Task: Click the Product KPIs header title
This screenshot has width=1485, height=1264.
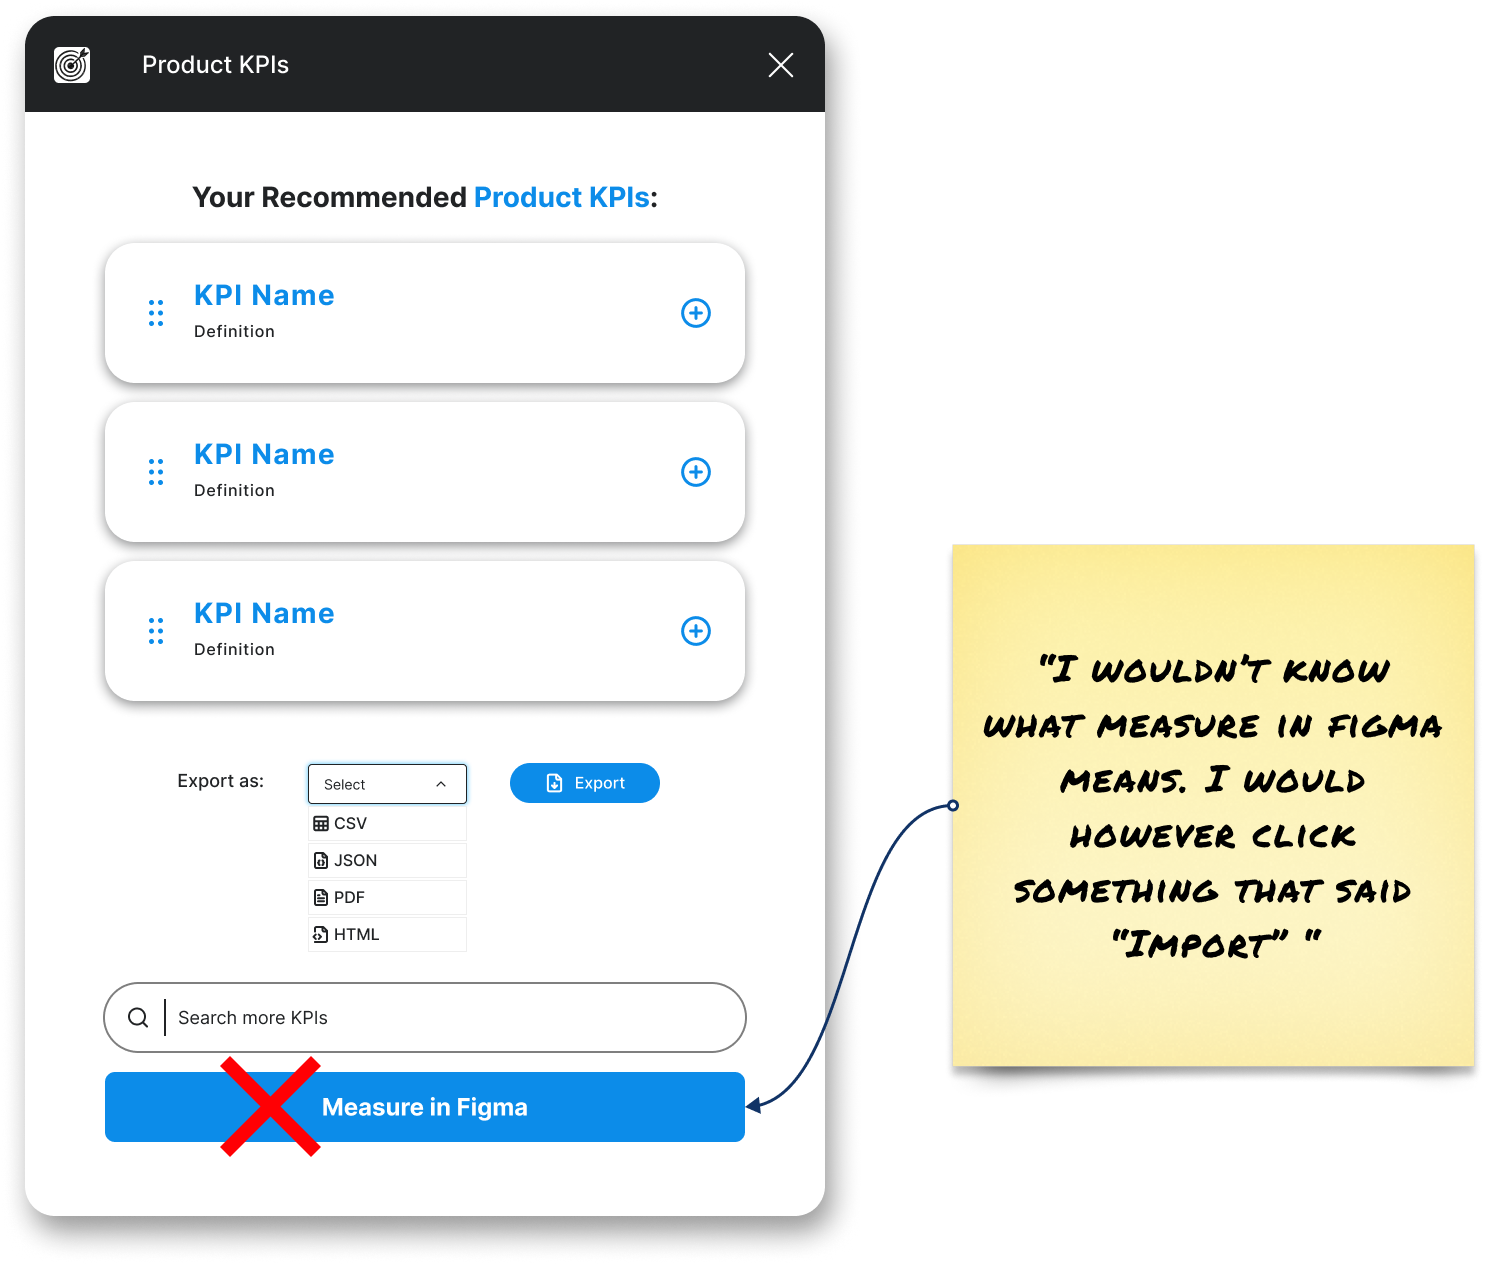Action: 215,65
